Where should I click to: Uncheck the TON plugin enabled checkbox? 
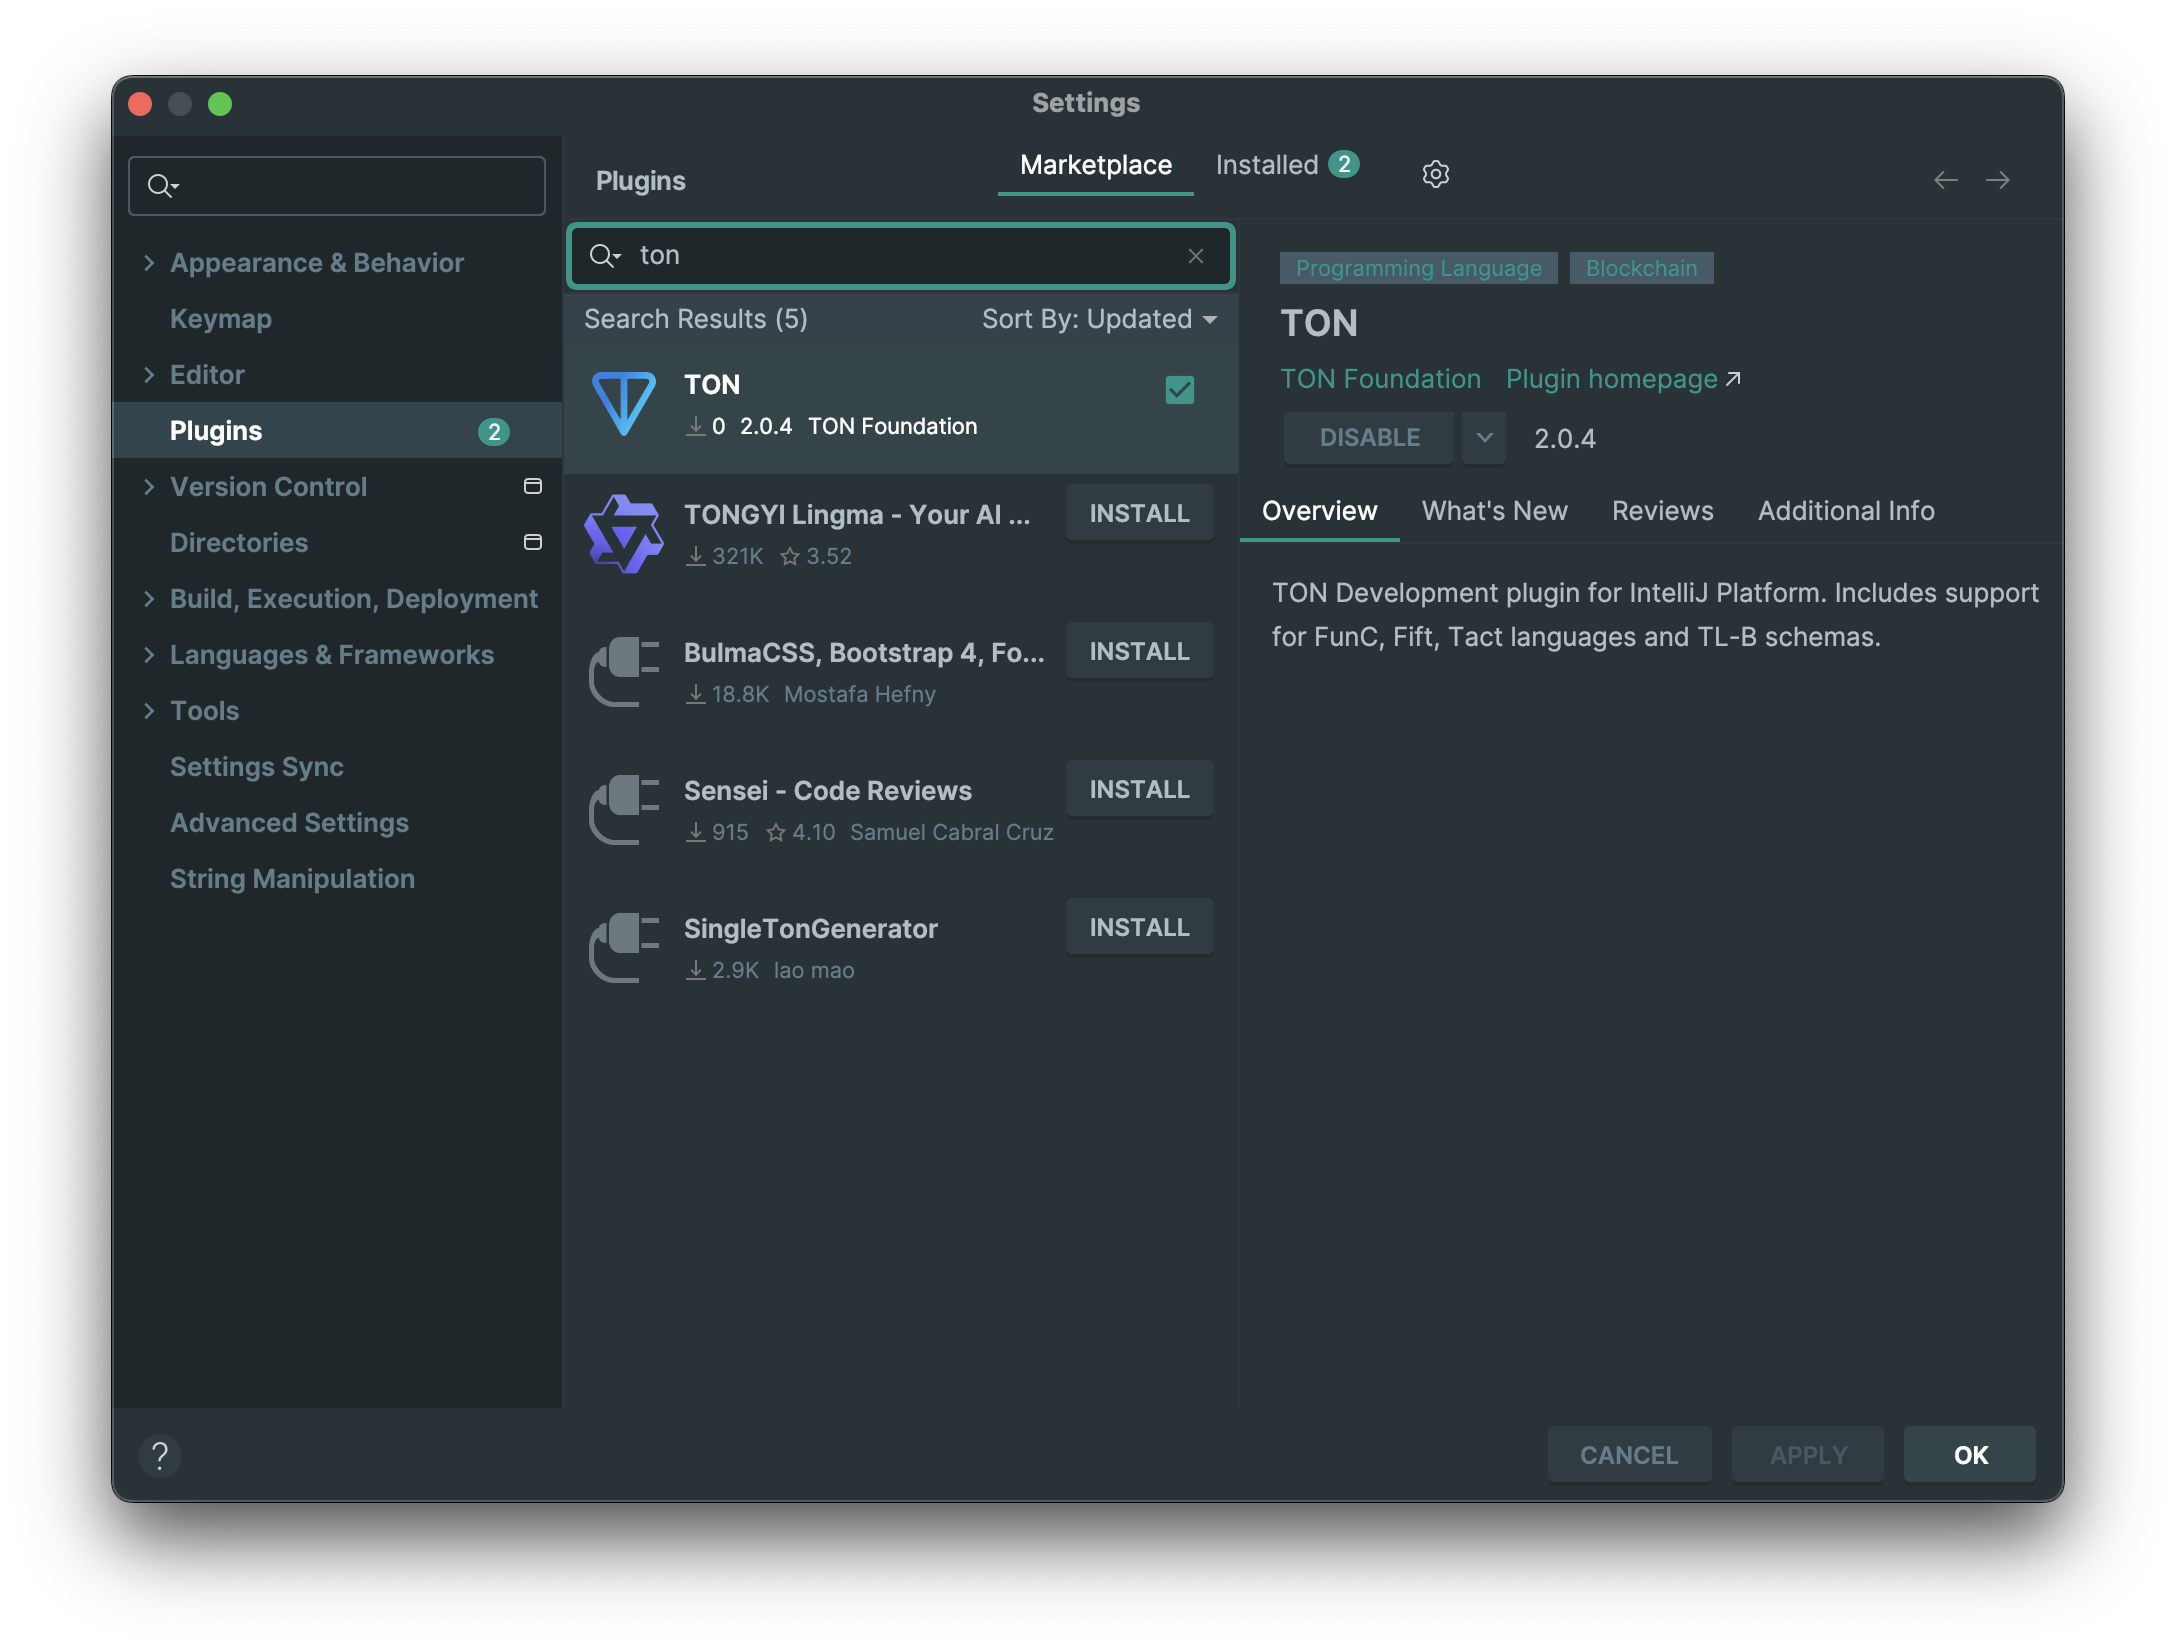(x=1179, y=390)
